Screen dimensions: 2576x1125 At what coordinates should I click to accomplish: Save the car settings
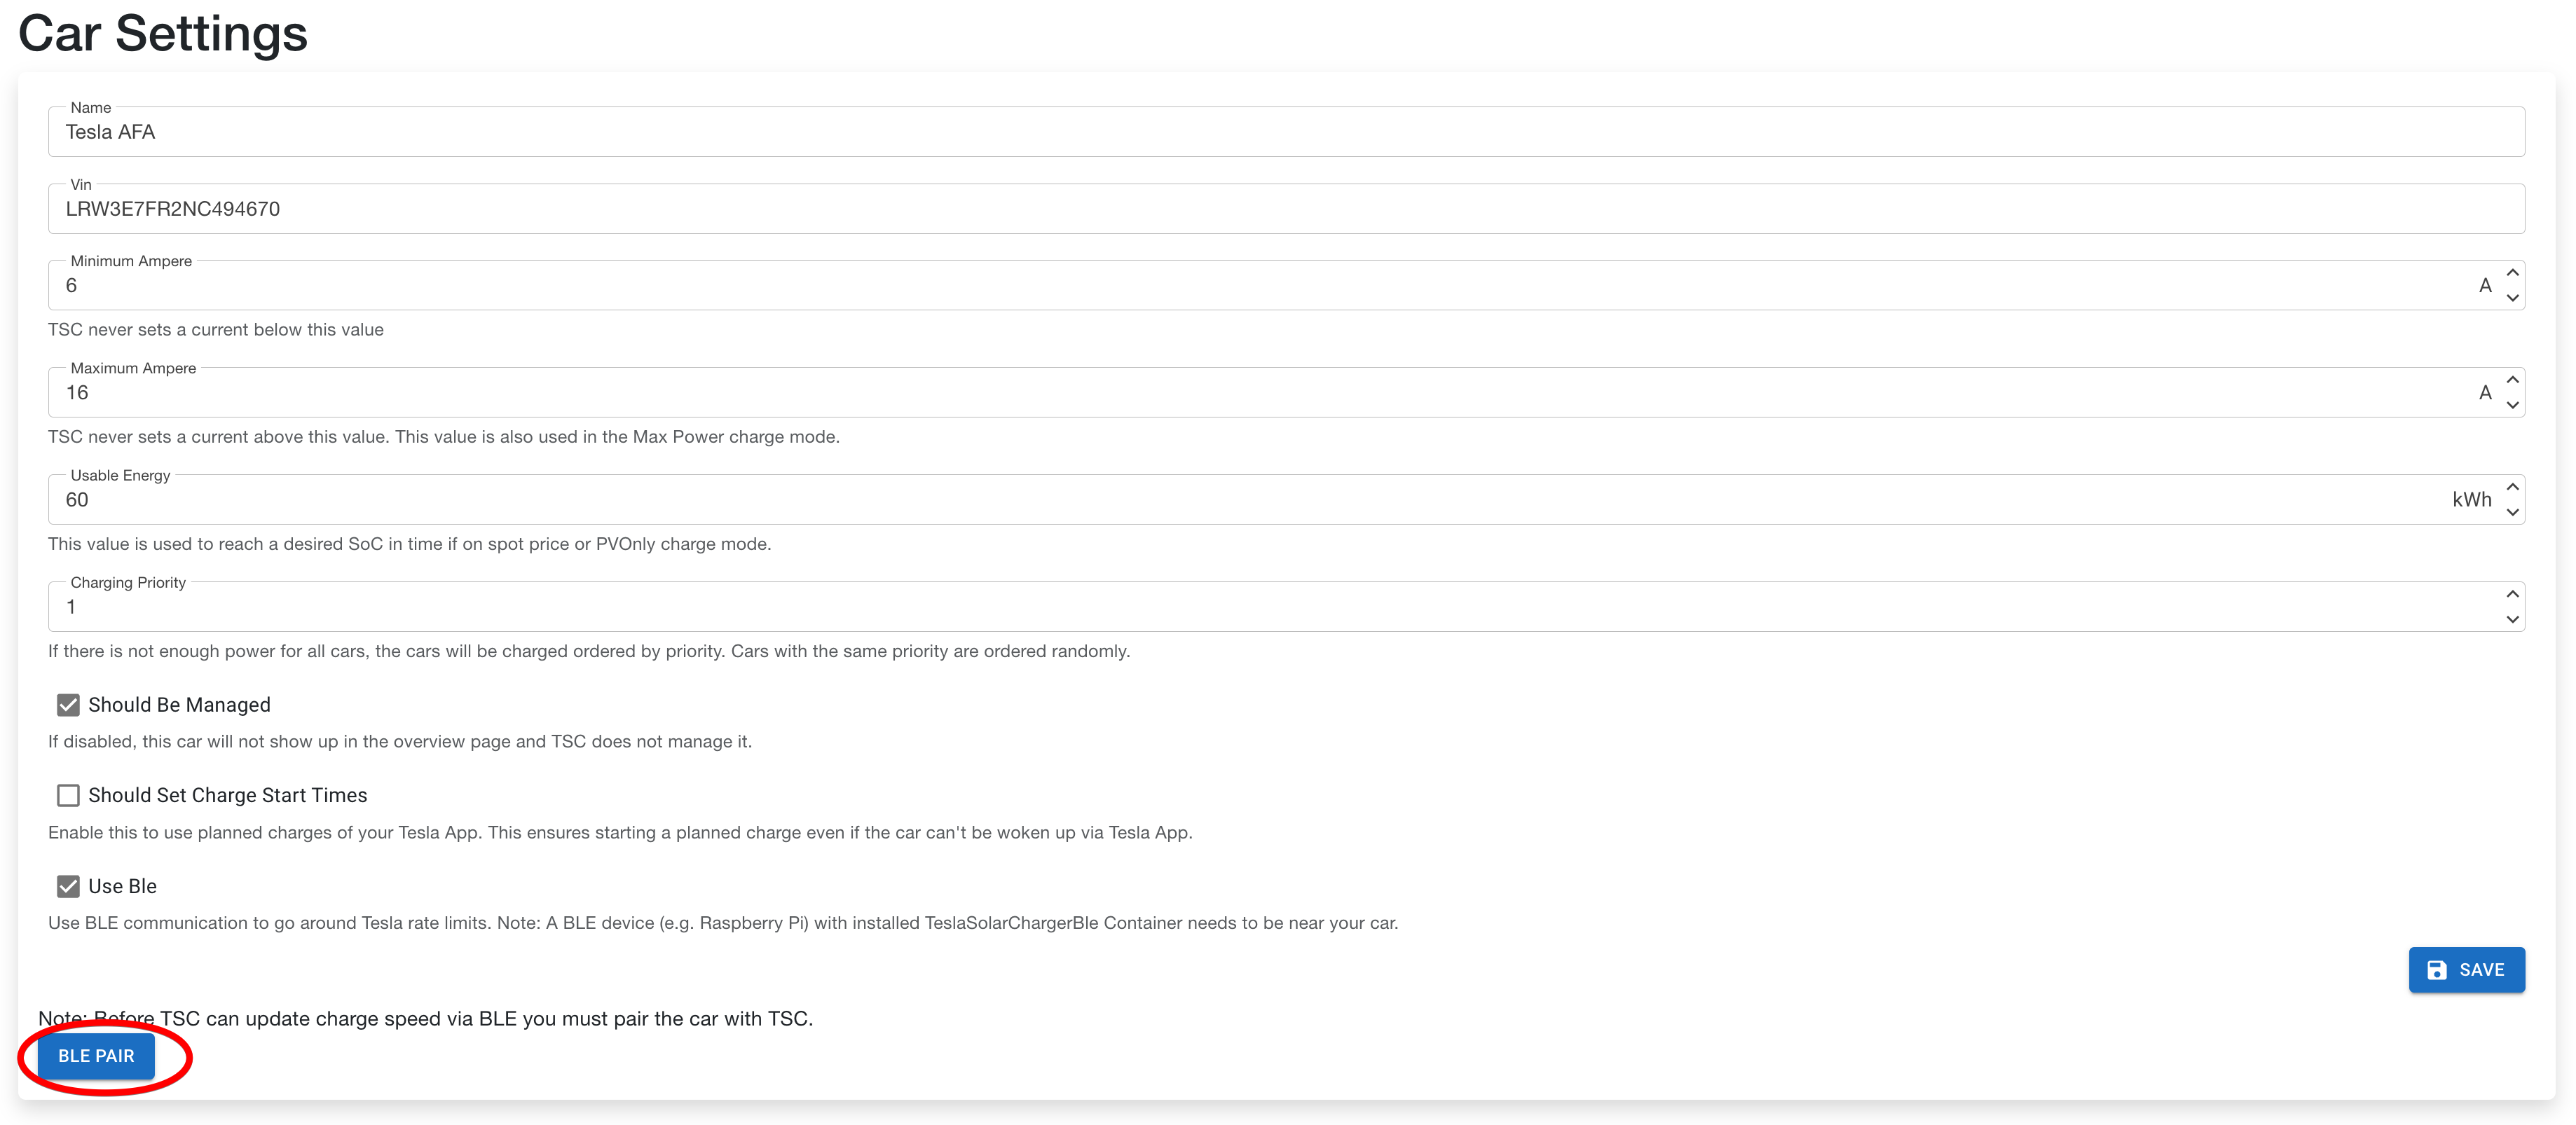tap(2466, 970)
